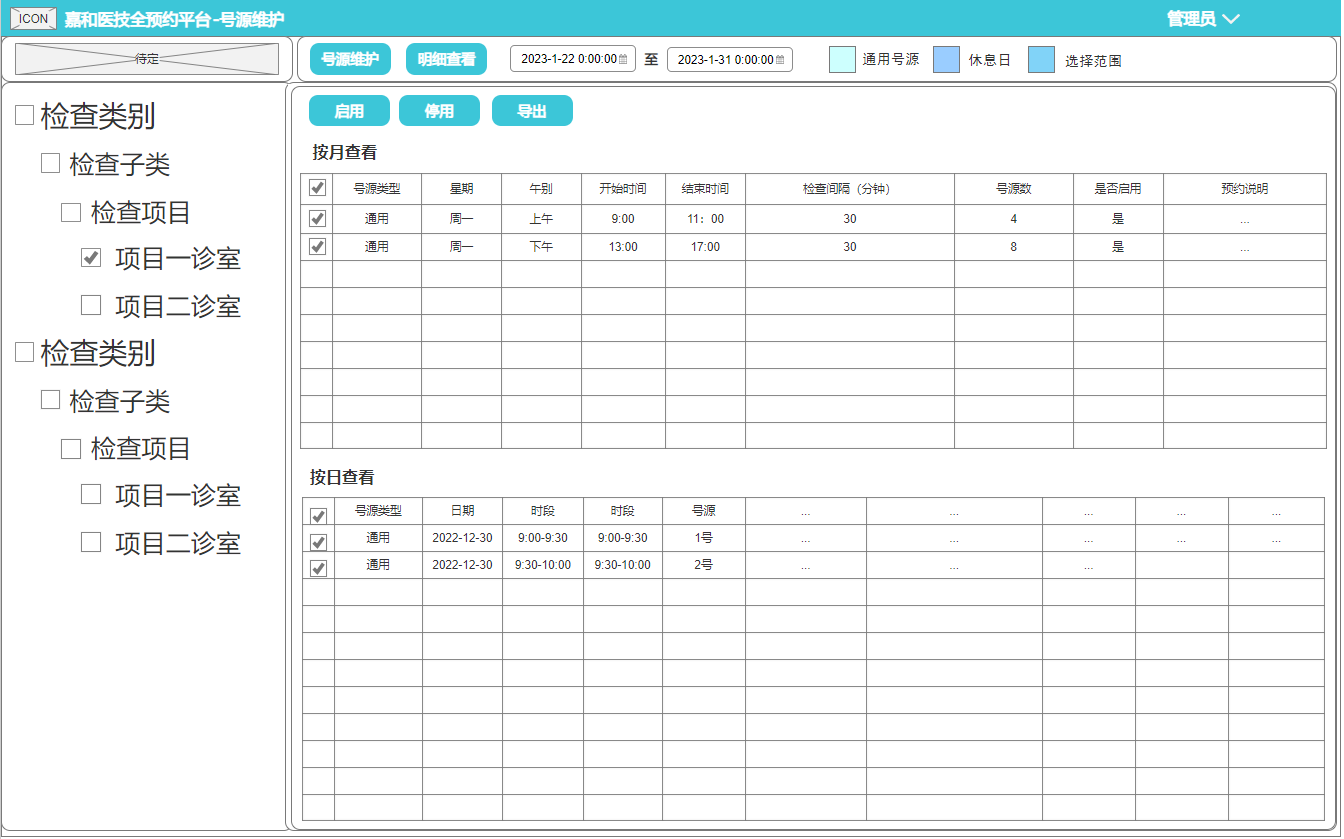This screenshot has width=1344, height=839.
Task: Export data with the 导出 button
Action: (532, 111)
